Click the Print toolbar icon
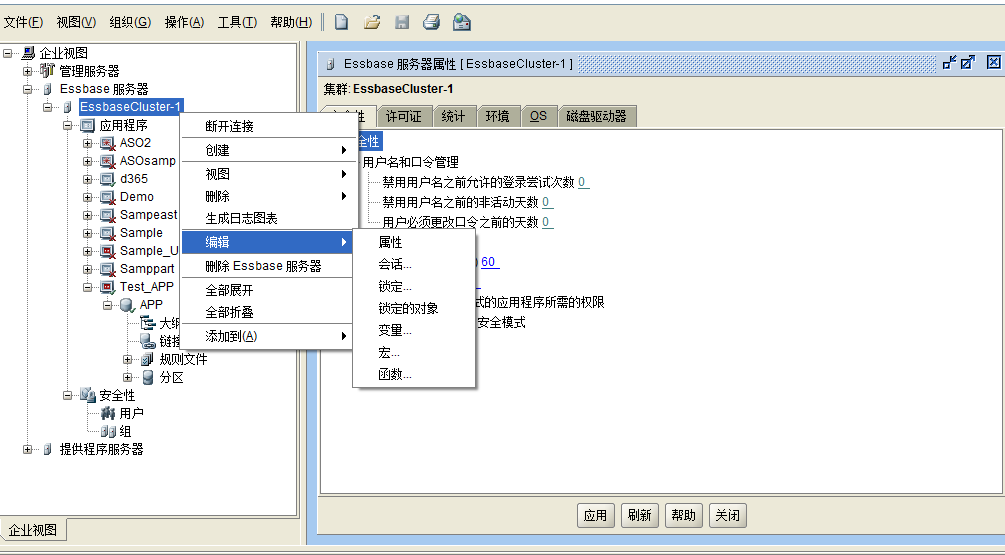1005x555 pixels. pos(431,22)
